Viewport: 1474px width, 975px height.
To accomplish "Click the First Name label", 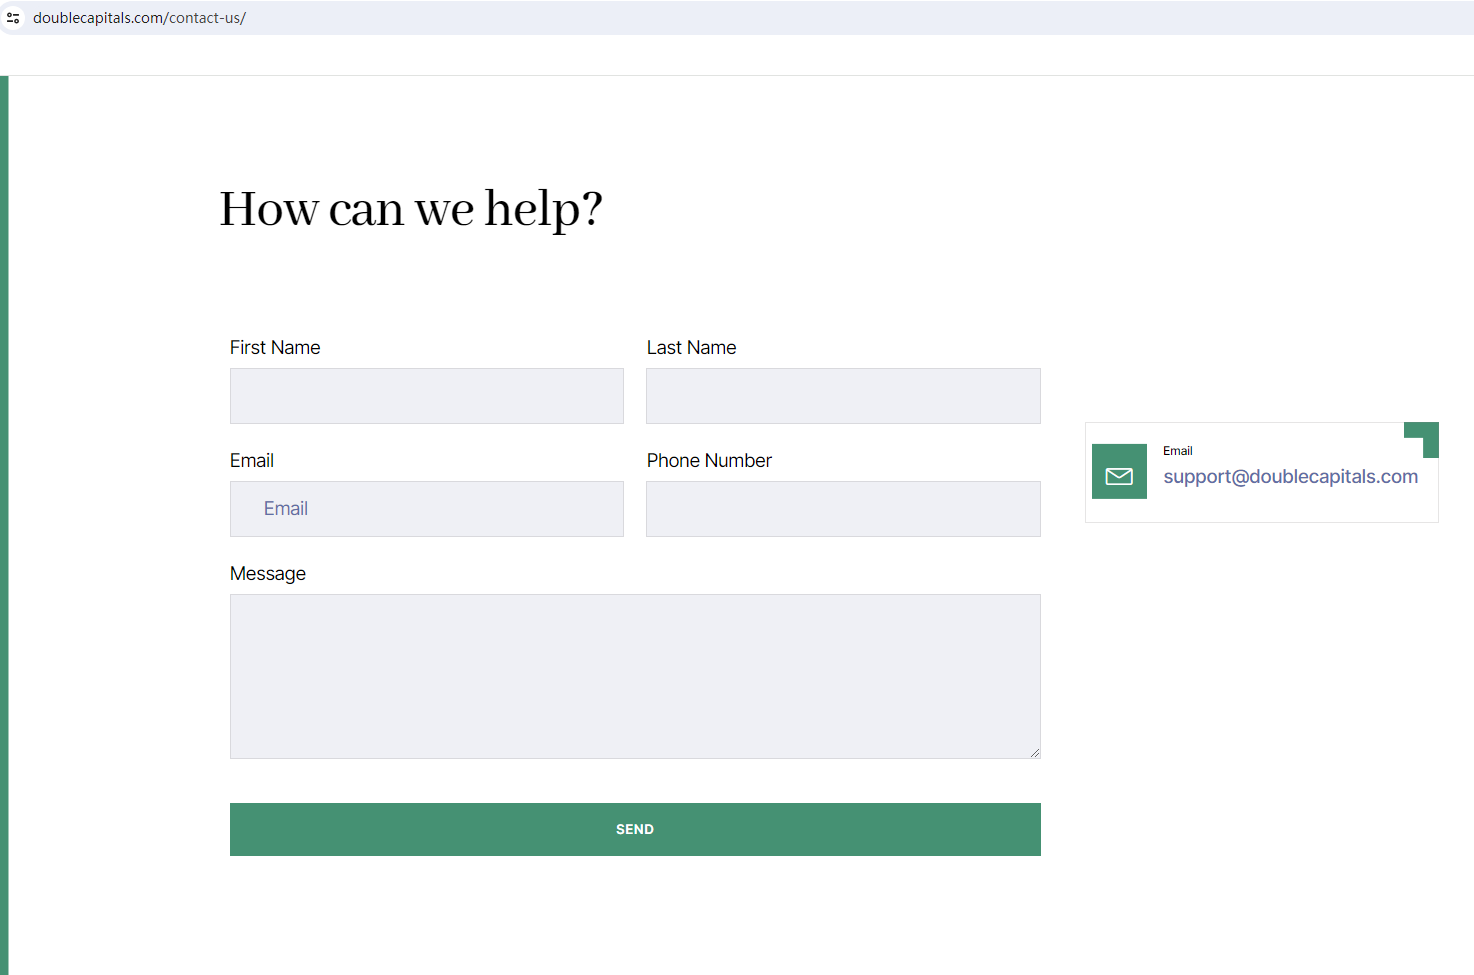I will [x=275, y=348].
